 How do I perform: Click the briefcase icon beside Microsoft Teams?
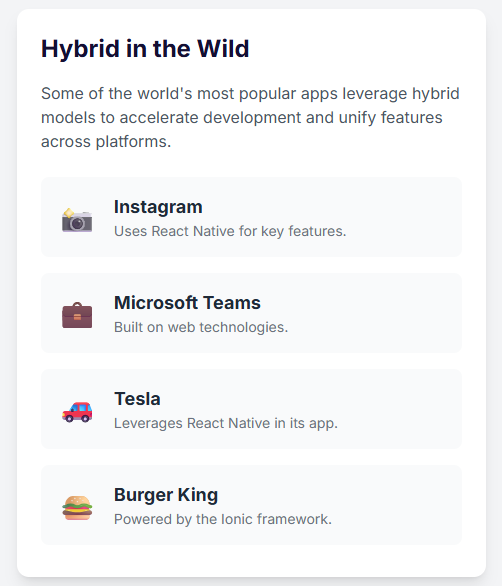tap(77, 315)
